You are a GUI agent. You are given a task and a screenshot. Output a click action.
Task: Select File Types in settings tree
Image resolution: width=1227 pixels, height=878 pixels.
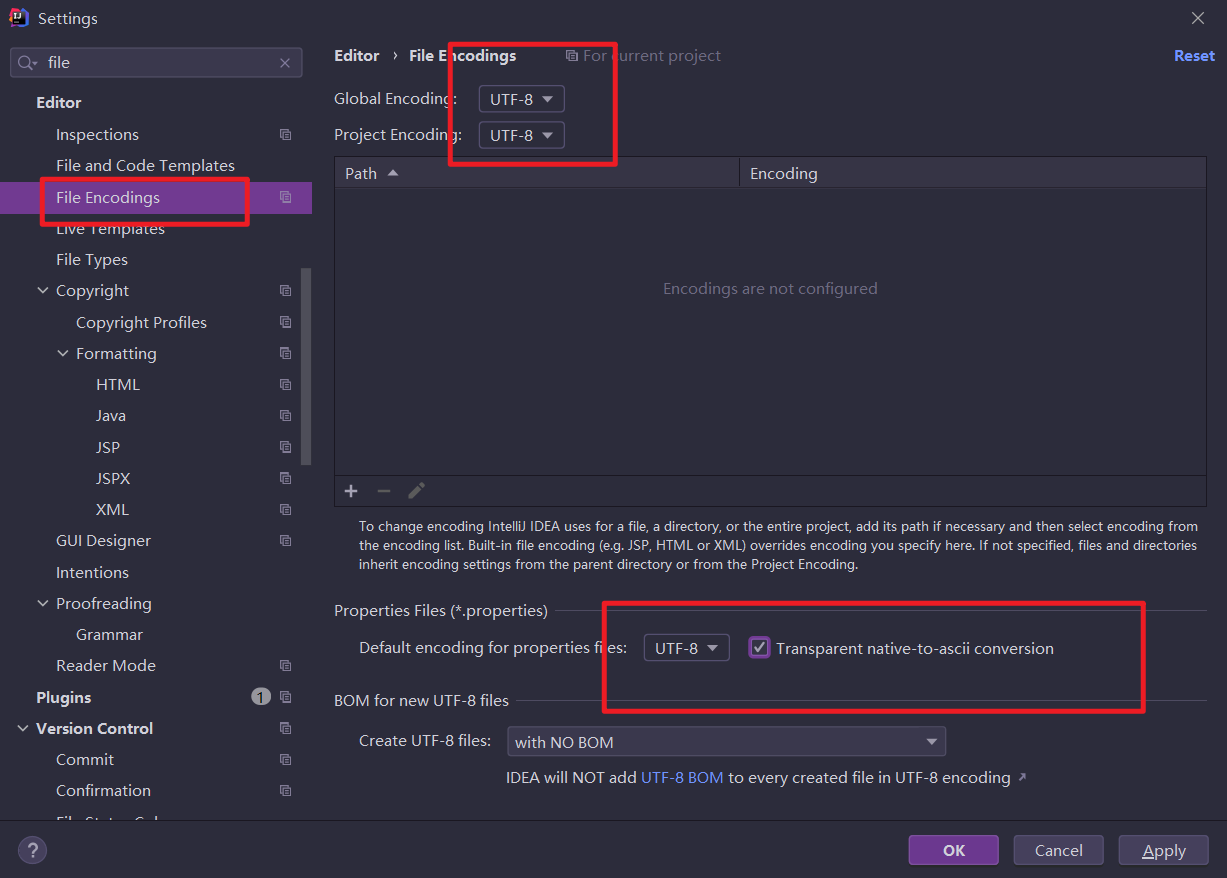[x=92, y=260]
